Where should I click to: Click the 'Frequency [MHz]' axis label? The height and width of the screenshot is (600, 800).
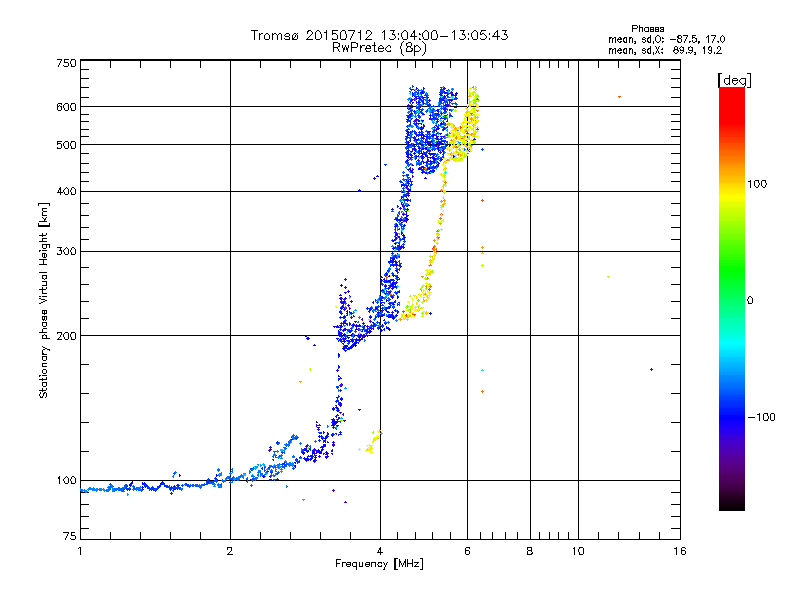[379, 564]
